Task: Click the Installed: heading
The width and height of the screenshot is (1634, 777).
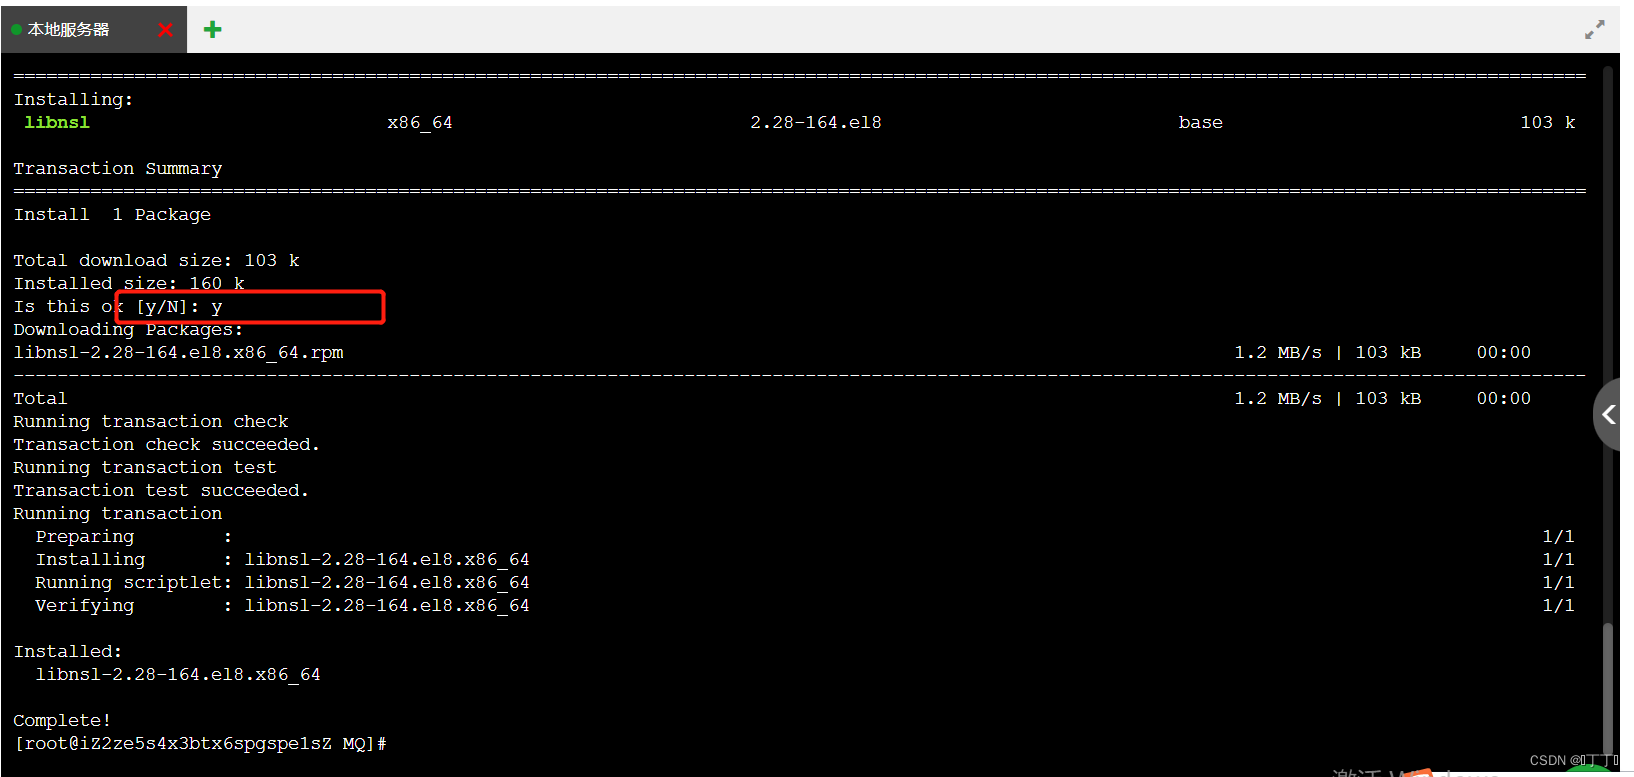Action: coord(68,651)
